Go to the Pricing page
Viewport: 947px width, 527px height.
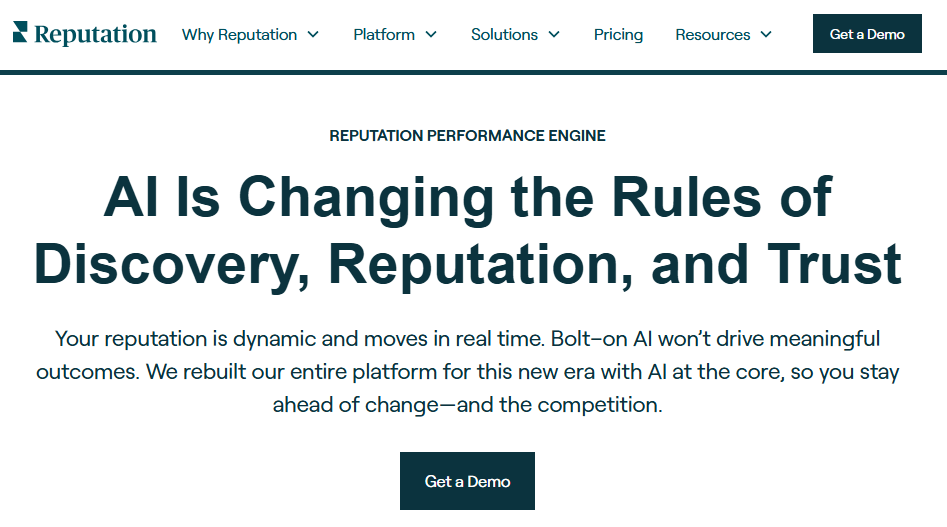pos(618,35)
